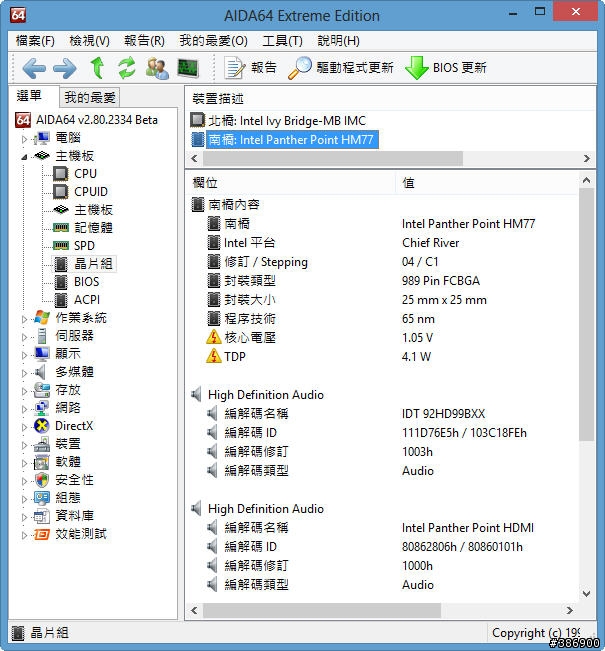Image resolution: width=605 pixels, height=651 pixels.
Task: Expand the 作業系統 tree node
Action: coord(24,319)
